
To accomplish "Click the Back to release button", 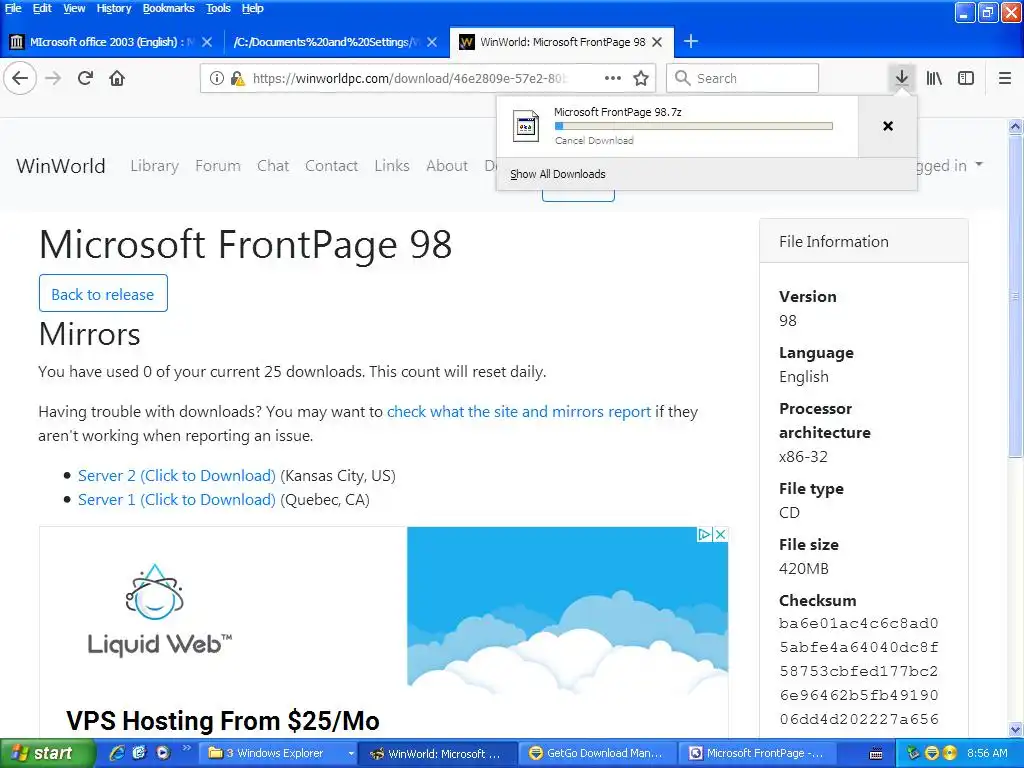I will pos(103,293).
